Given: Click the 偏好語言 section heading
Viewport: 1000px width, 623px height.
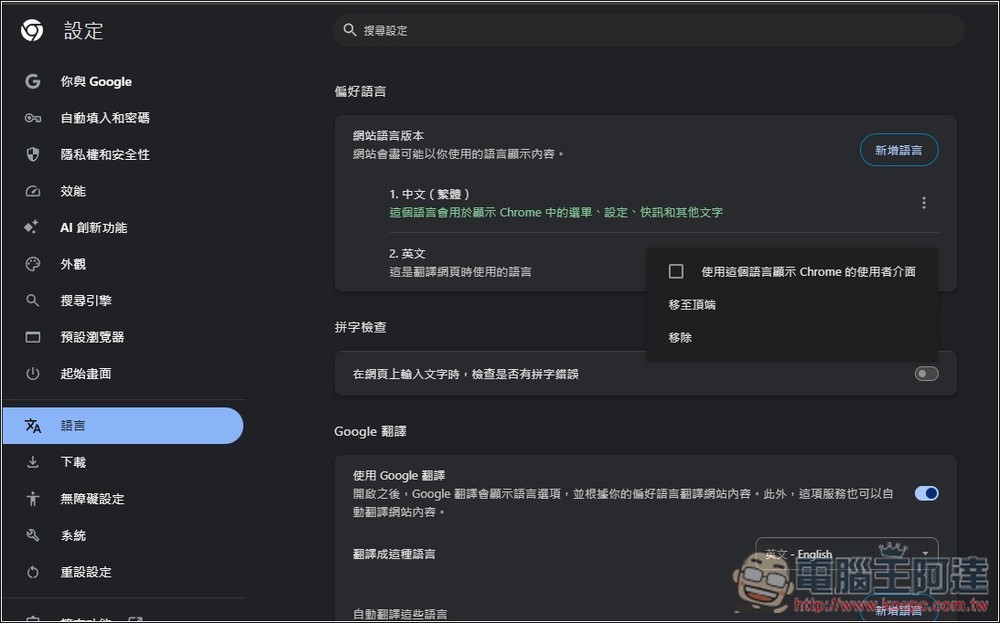Looking at the screenshot, I should [360, 91].
